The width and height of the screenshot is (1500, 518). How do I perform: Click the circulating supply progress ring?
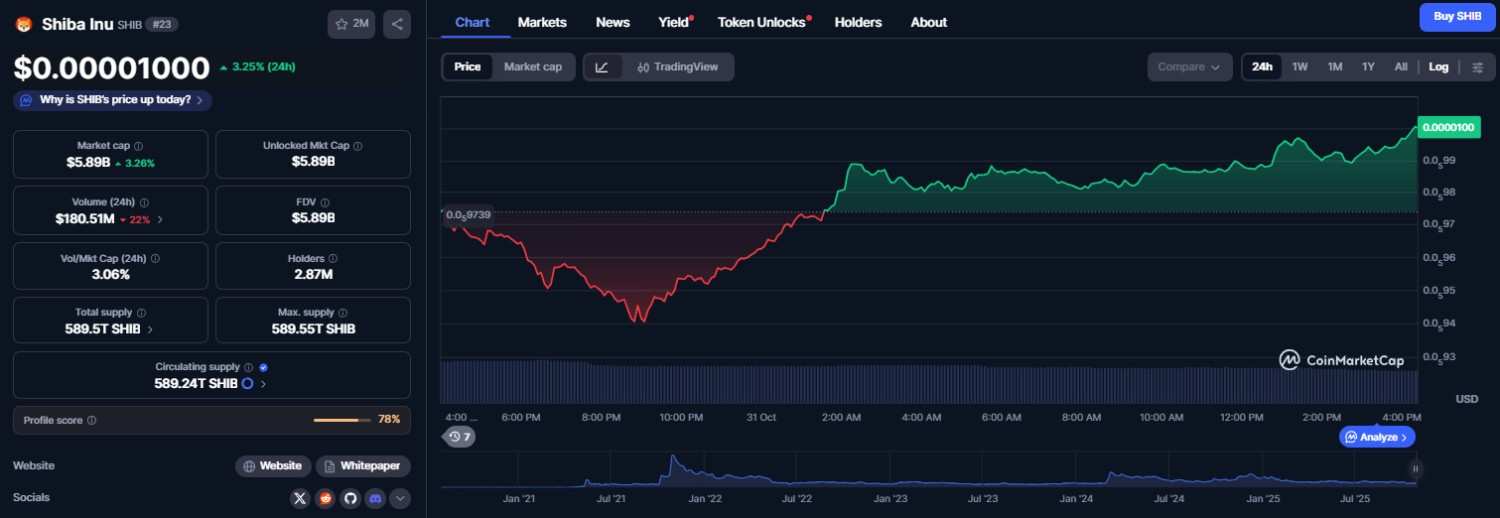(x=248, y=383)
